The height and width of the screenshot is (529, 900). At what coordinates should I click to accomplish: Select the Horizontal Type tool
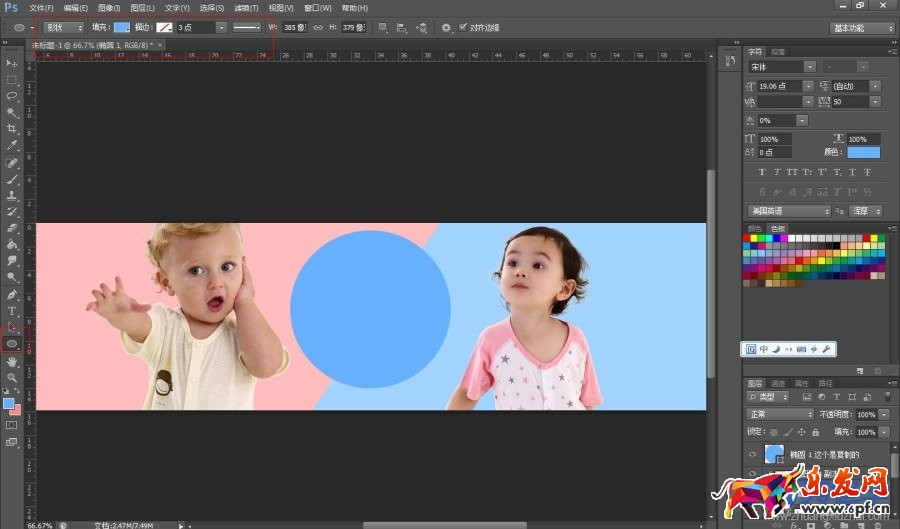click(x=12, y=311)
